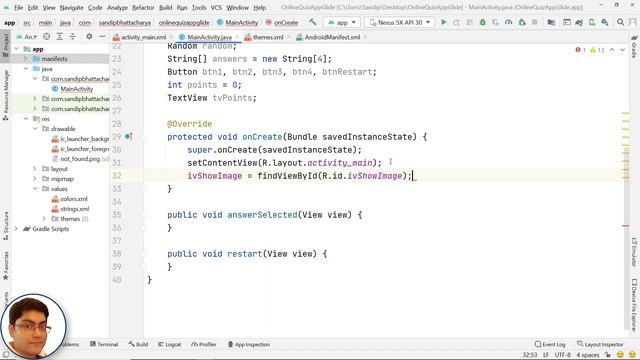Toggle the Structure side panel
Image resolution: width=640 pixels, height=360 pixels.
pyautogui.click(x=6, y=226)
